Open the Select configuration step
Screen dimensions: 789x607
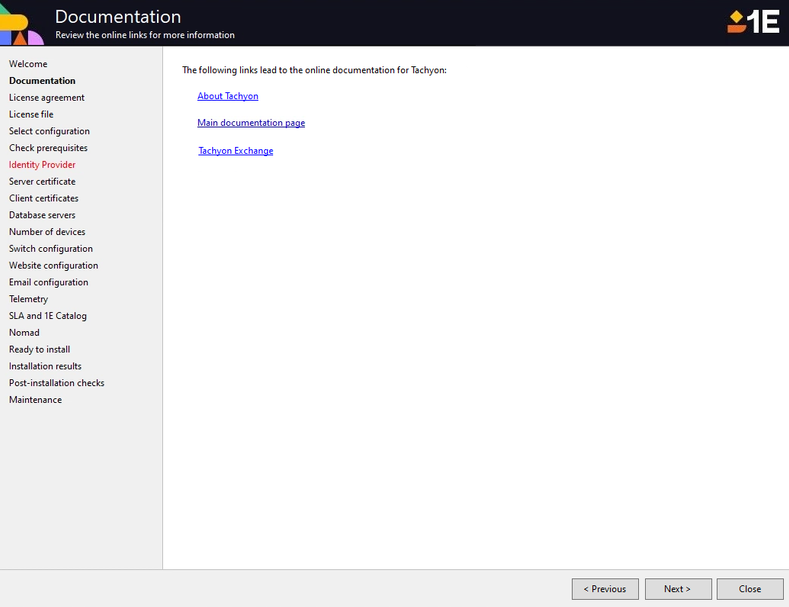(49, 131)
